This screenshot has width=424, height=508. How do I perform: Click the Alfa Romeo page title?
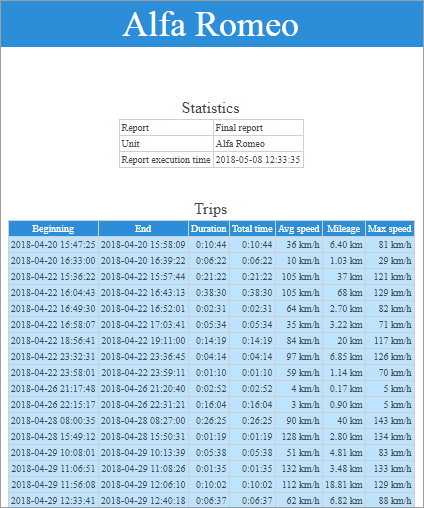pos(211,24)
